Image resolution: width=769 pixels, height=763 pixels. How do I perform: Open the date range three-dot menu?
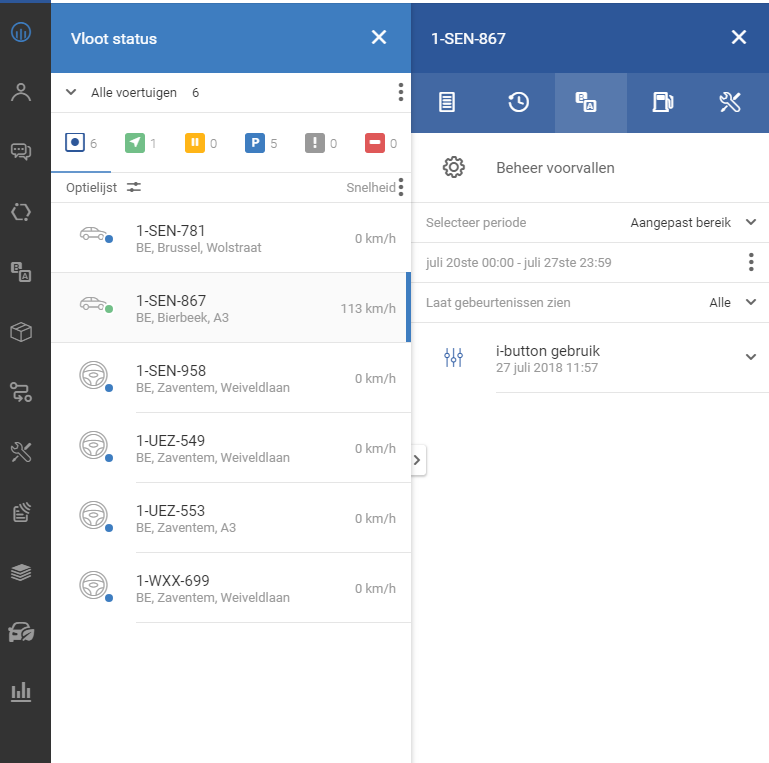pyautogui.click(x=751, y=262)
